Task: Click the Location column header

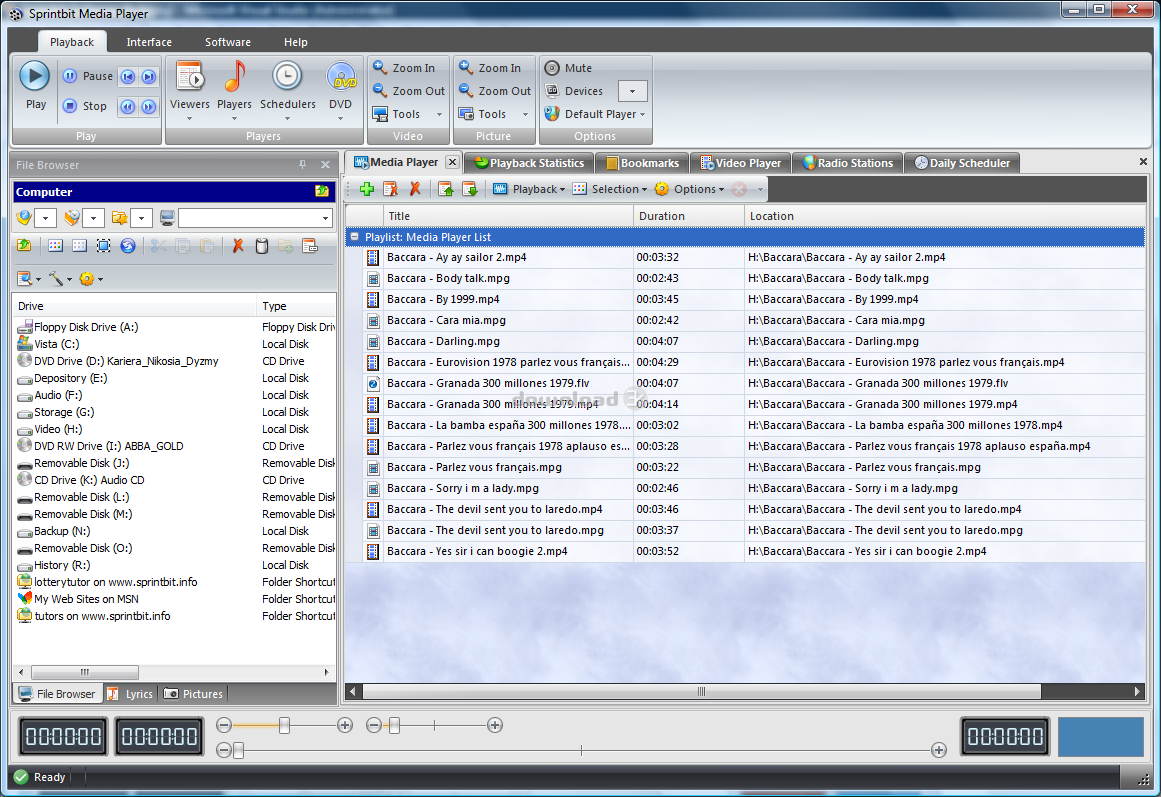Action: [945, 216]
